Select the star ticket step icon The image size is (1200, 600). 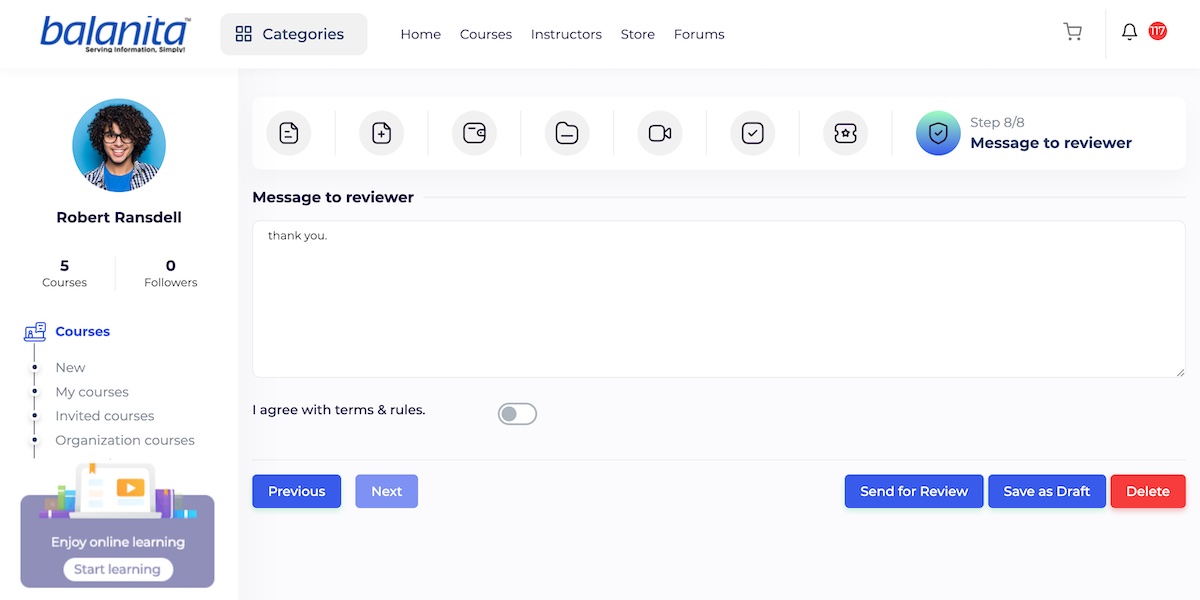tap(845, 133)
